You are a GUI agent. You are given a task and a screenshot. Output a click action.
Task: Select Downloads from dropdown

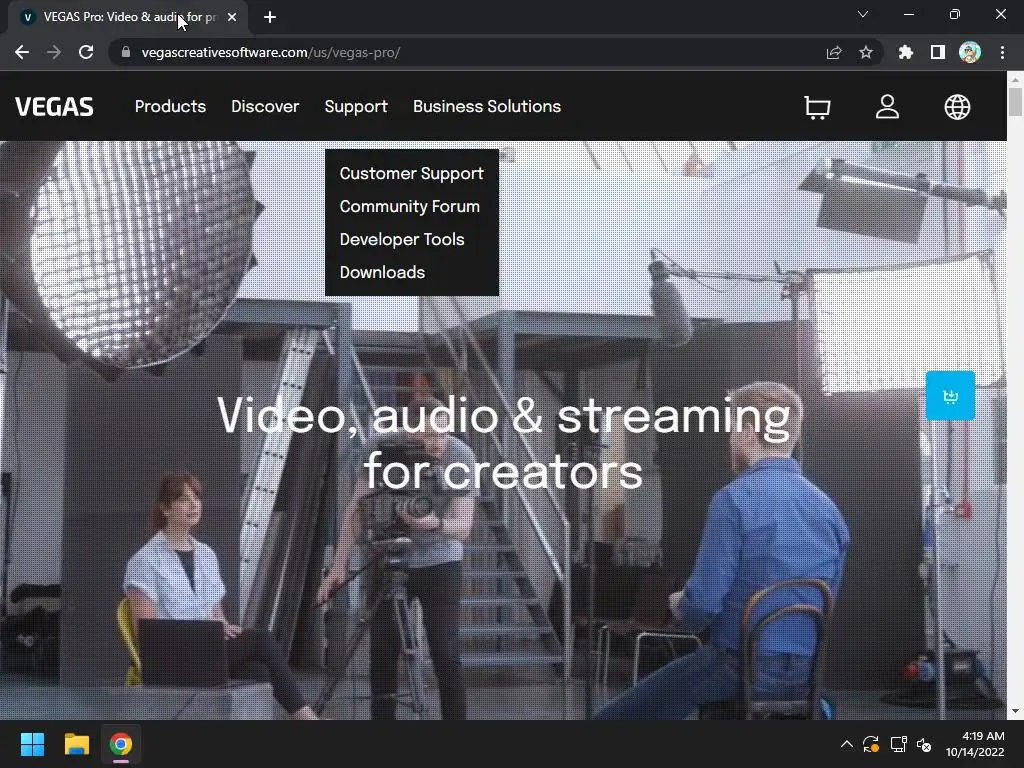(382, 272)
